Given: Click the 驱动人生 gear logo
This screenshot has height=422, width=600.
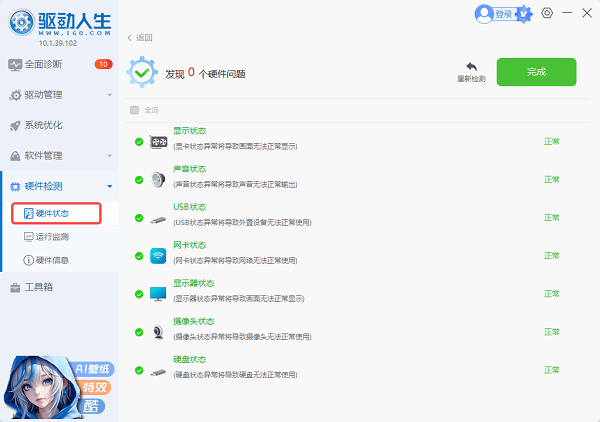Looking at the screenshot, I should click(22, 22).
